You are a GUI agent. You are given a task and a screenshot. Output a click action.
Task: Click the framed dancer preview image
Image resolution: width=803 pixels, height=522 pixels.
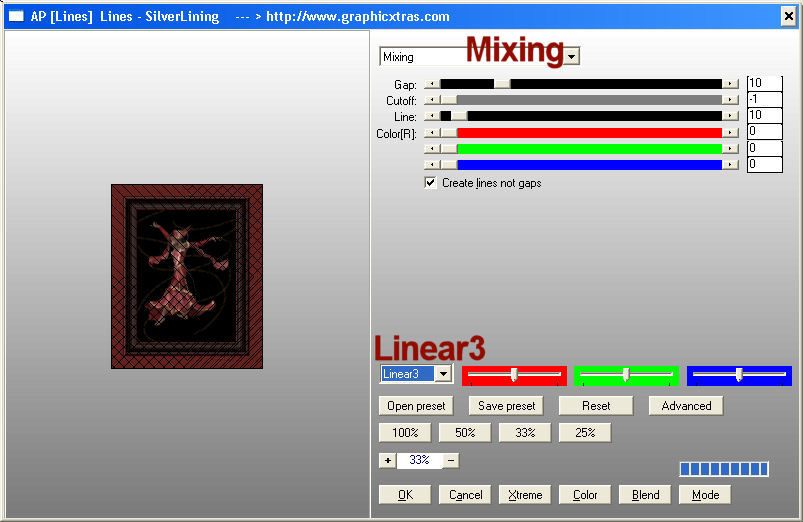tap(187, 277)
